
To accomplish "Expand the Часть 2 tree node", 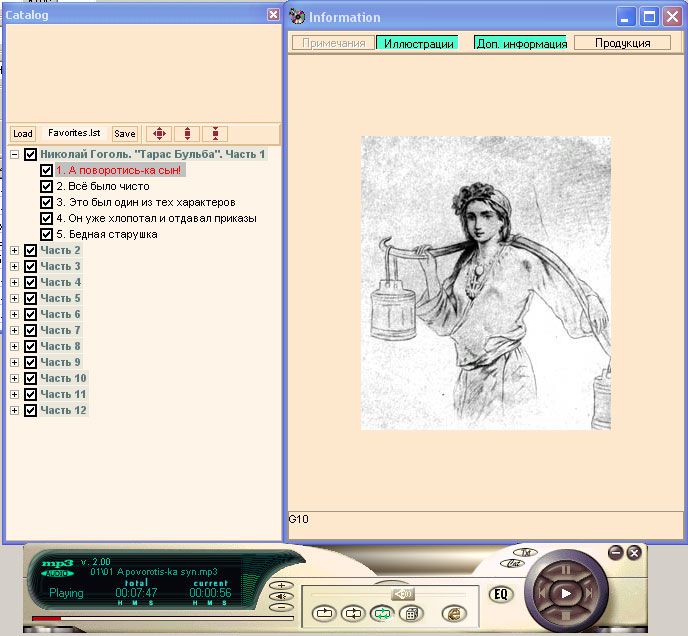I will point(14,251).
